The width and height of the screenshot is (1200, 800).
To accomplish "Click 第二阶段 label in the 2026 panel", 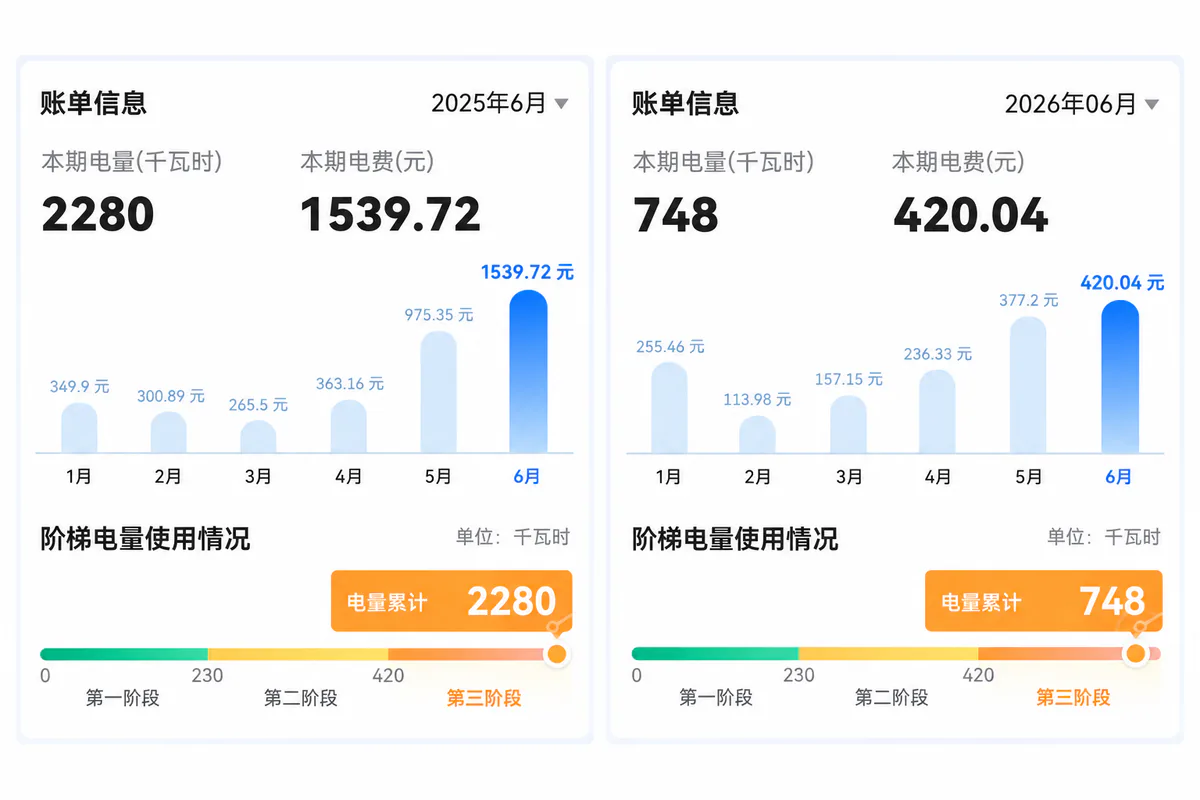I will point(891,698).
